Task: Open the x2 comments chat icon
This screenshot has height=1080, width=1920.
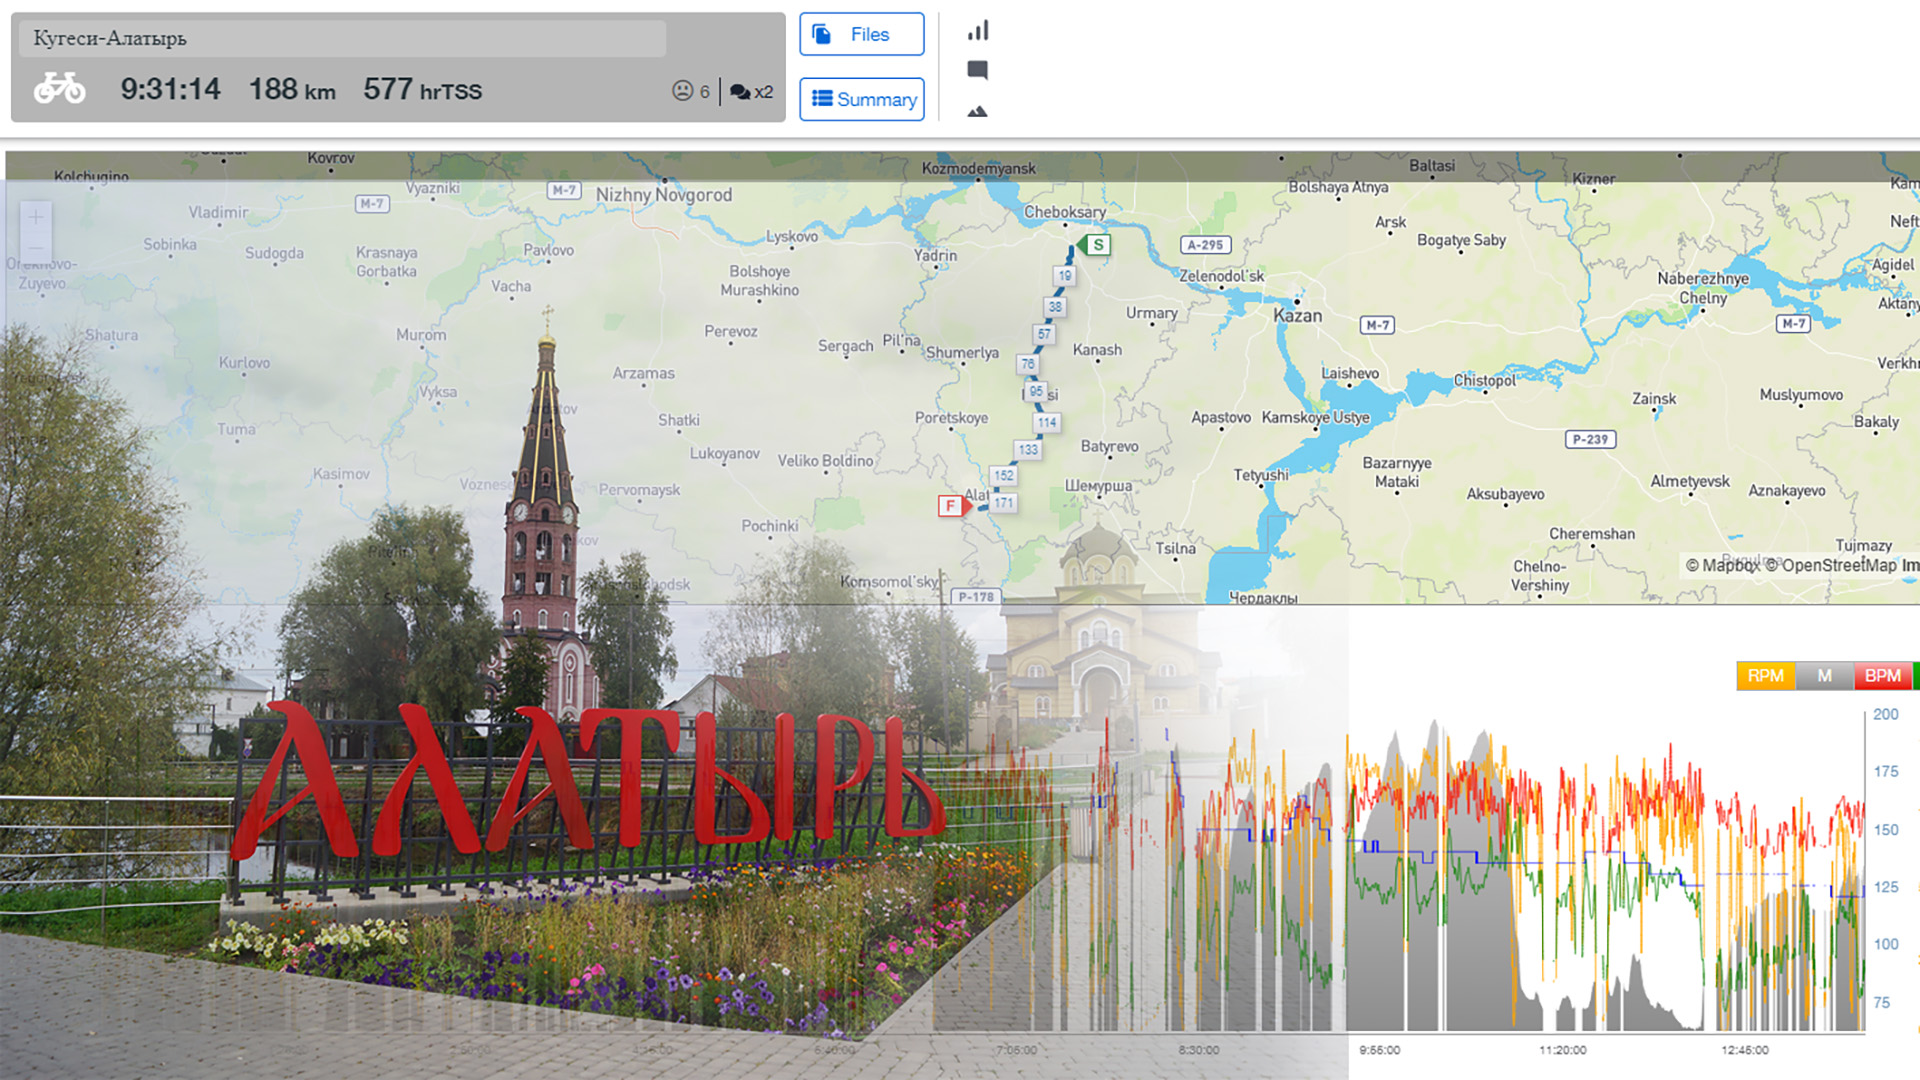Action: (x=741, y=92)
